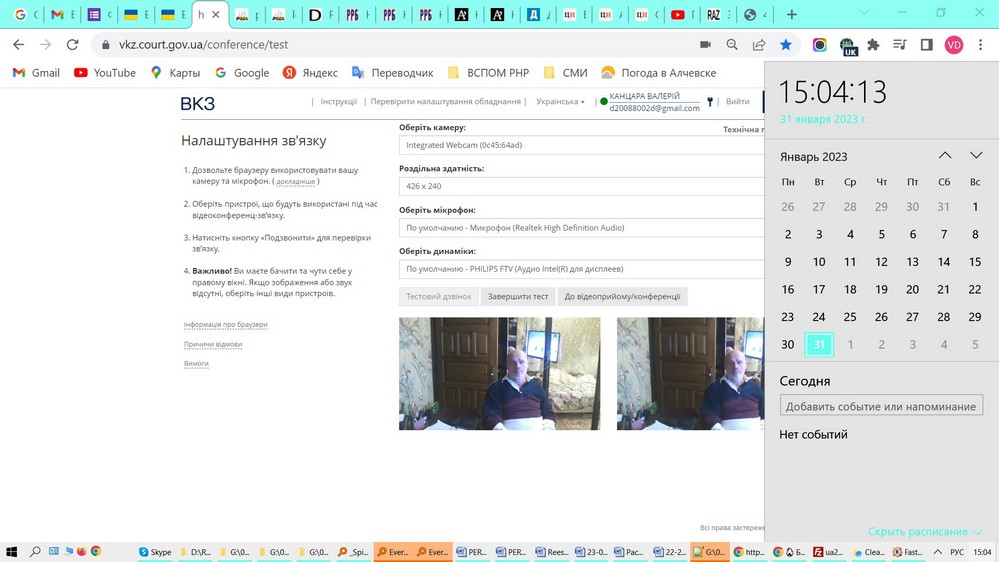Click the address bar URL field

(x=395, y=45)
